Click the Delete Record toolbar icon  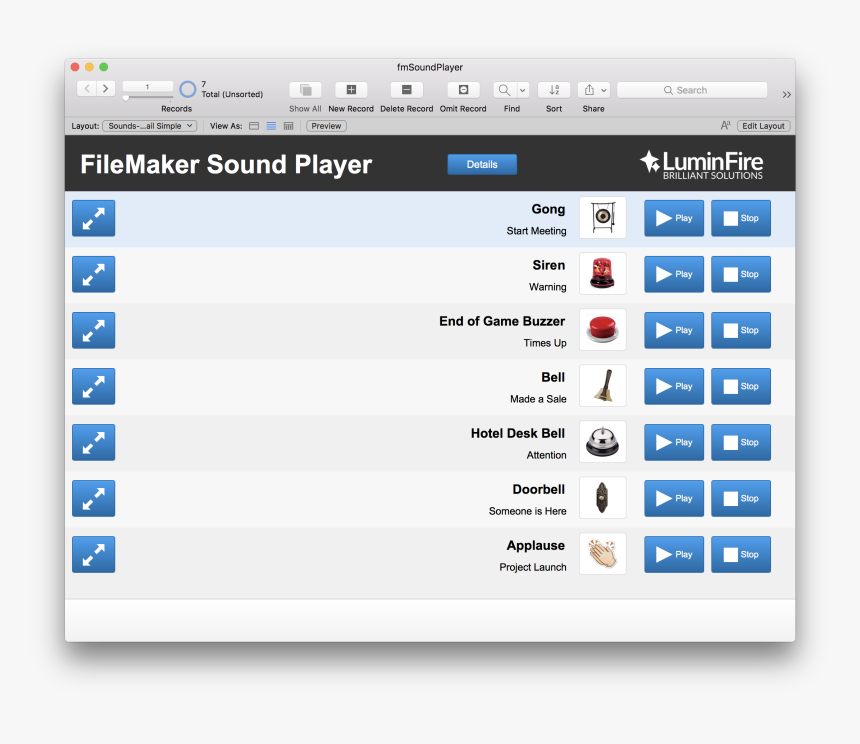(406, 89)
